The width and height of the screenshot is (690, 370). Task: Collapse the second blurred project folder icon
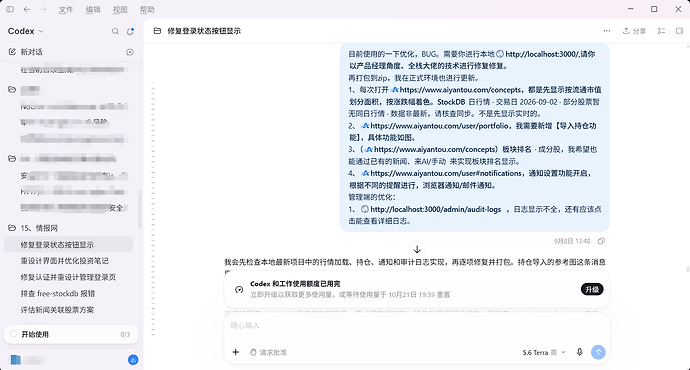coord(12,158)
